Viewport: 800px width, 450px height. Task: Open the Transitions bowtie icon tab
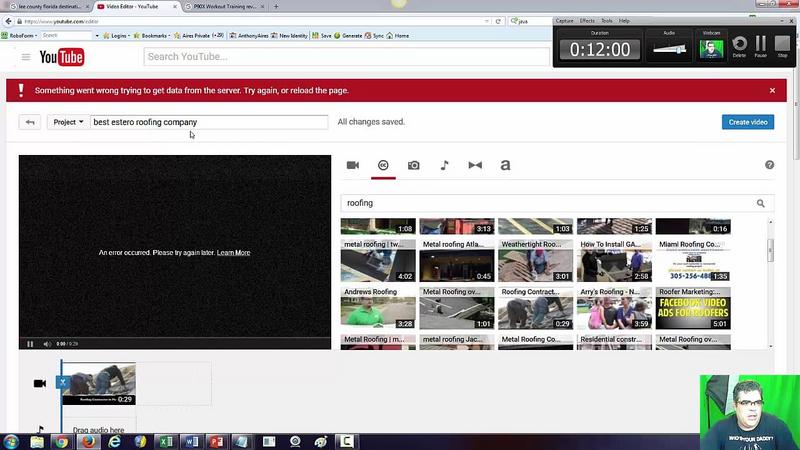475,165
